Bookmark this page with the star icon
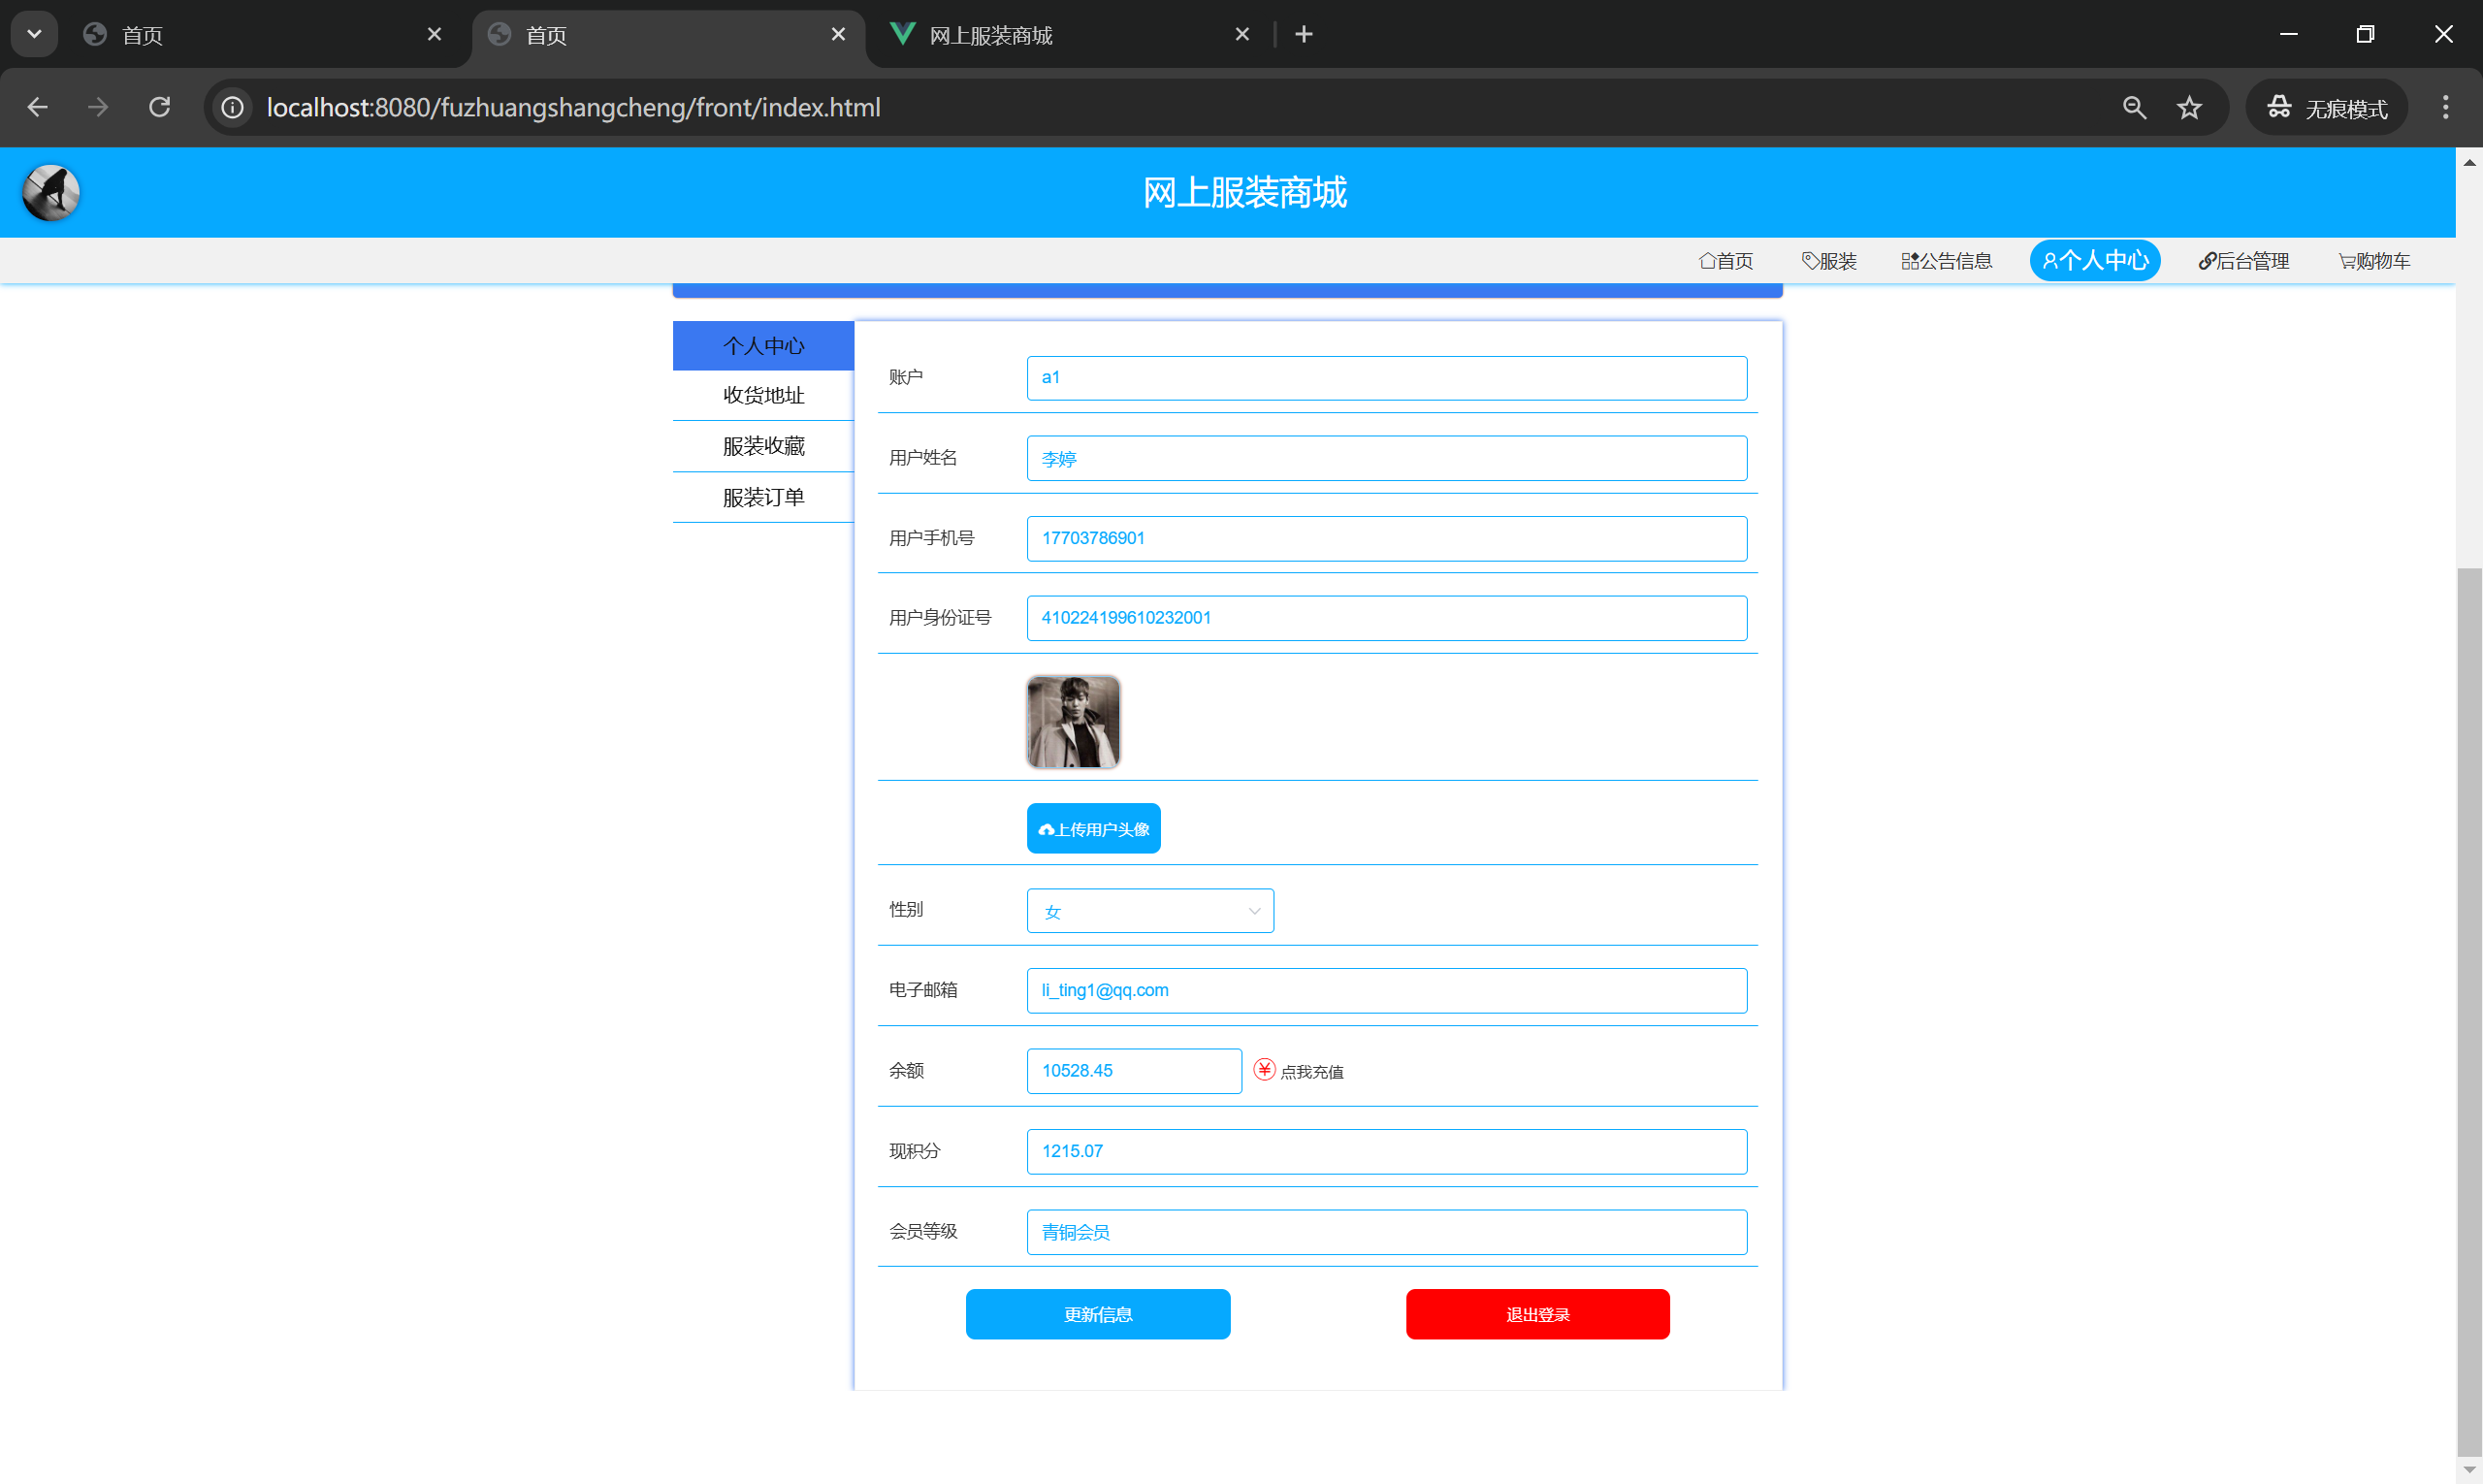Viewport: 2483px width, 1484px height. (x=2189, y=107)
